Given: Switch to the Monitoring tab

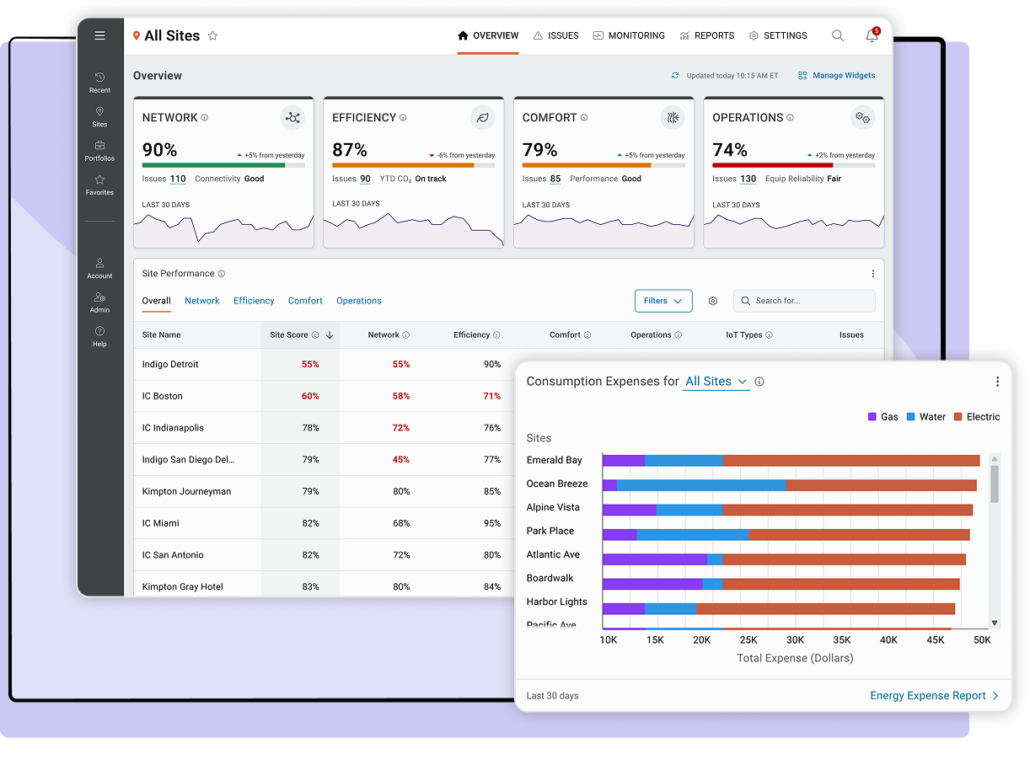Looking at the screenshot, I should click(x=629, y=35).
